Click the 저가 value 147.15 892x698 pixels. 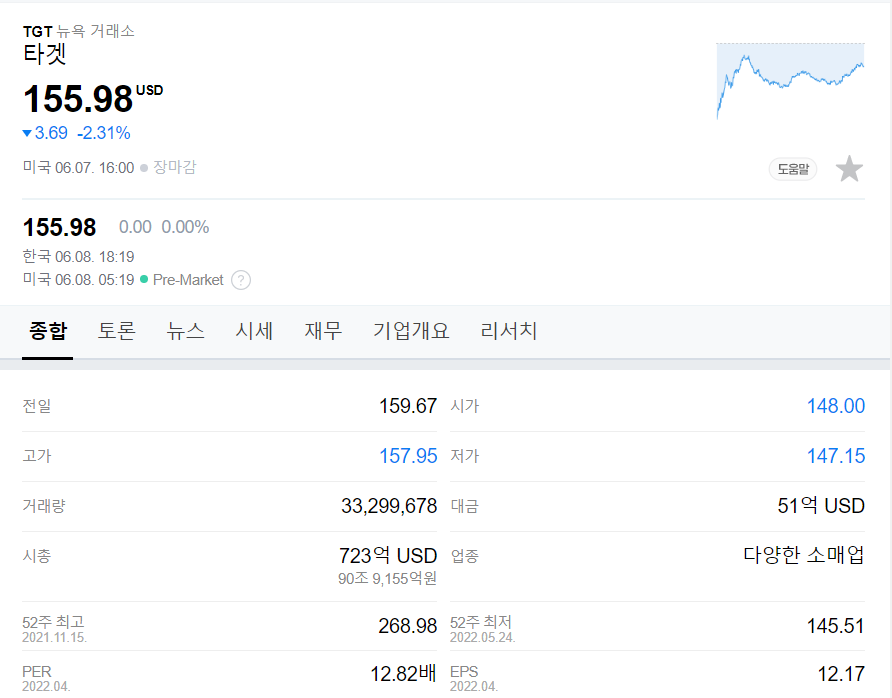tap(836, 456)
